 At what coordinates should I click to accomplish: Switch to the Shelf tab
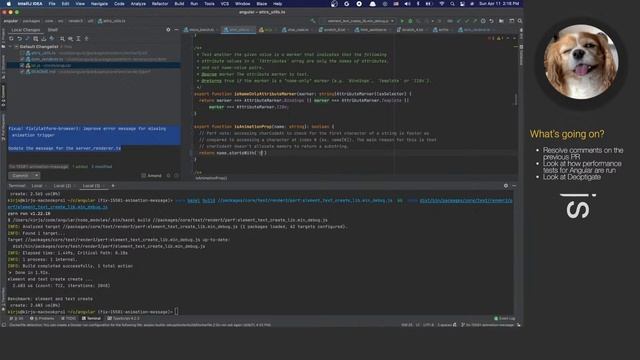pyautogui.click(x=53, y=30)
